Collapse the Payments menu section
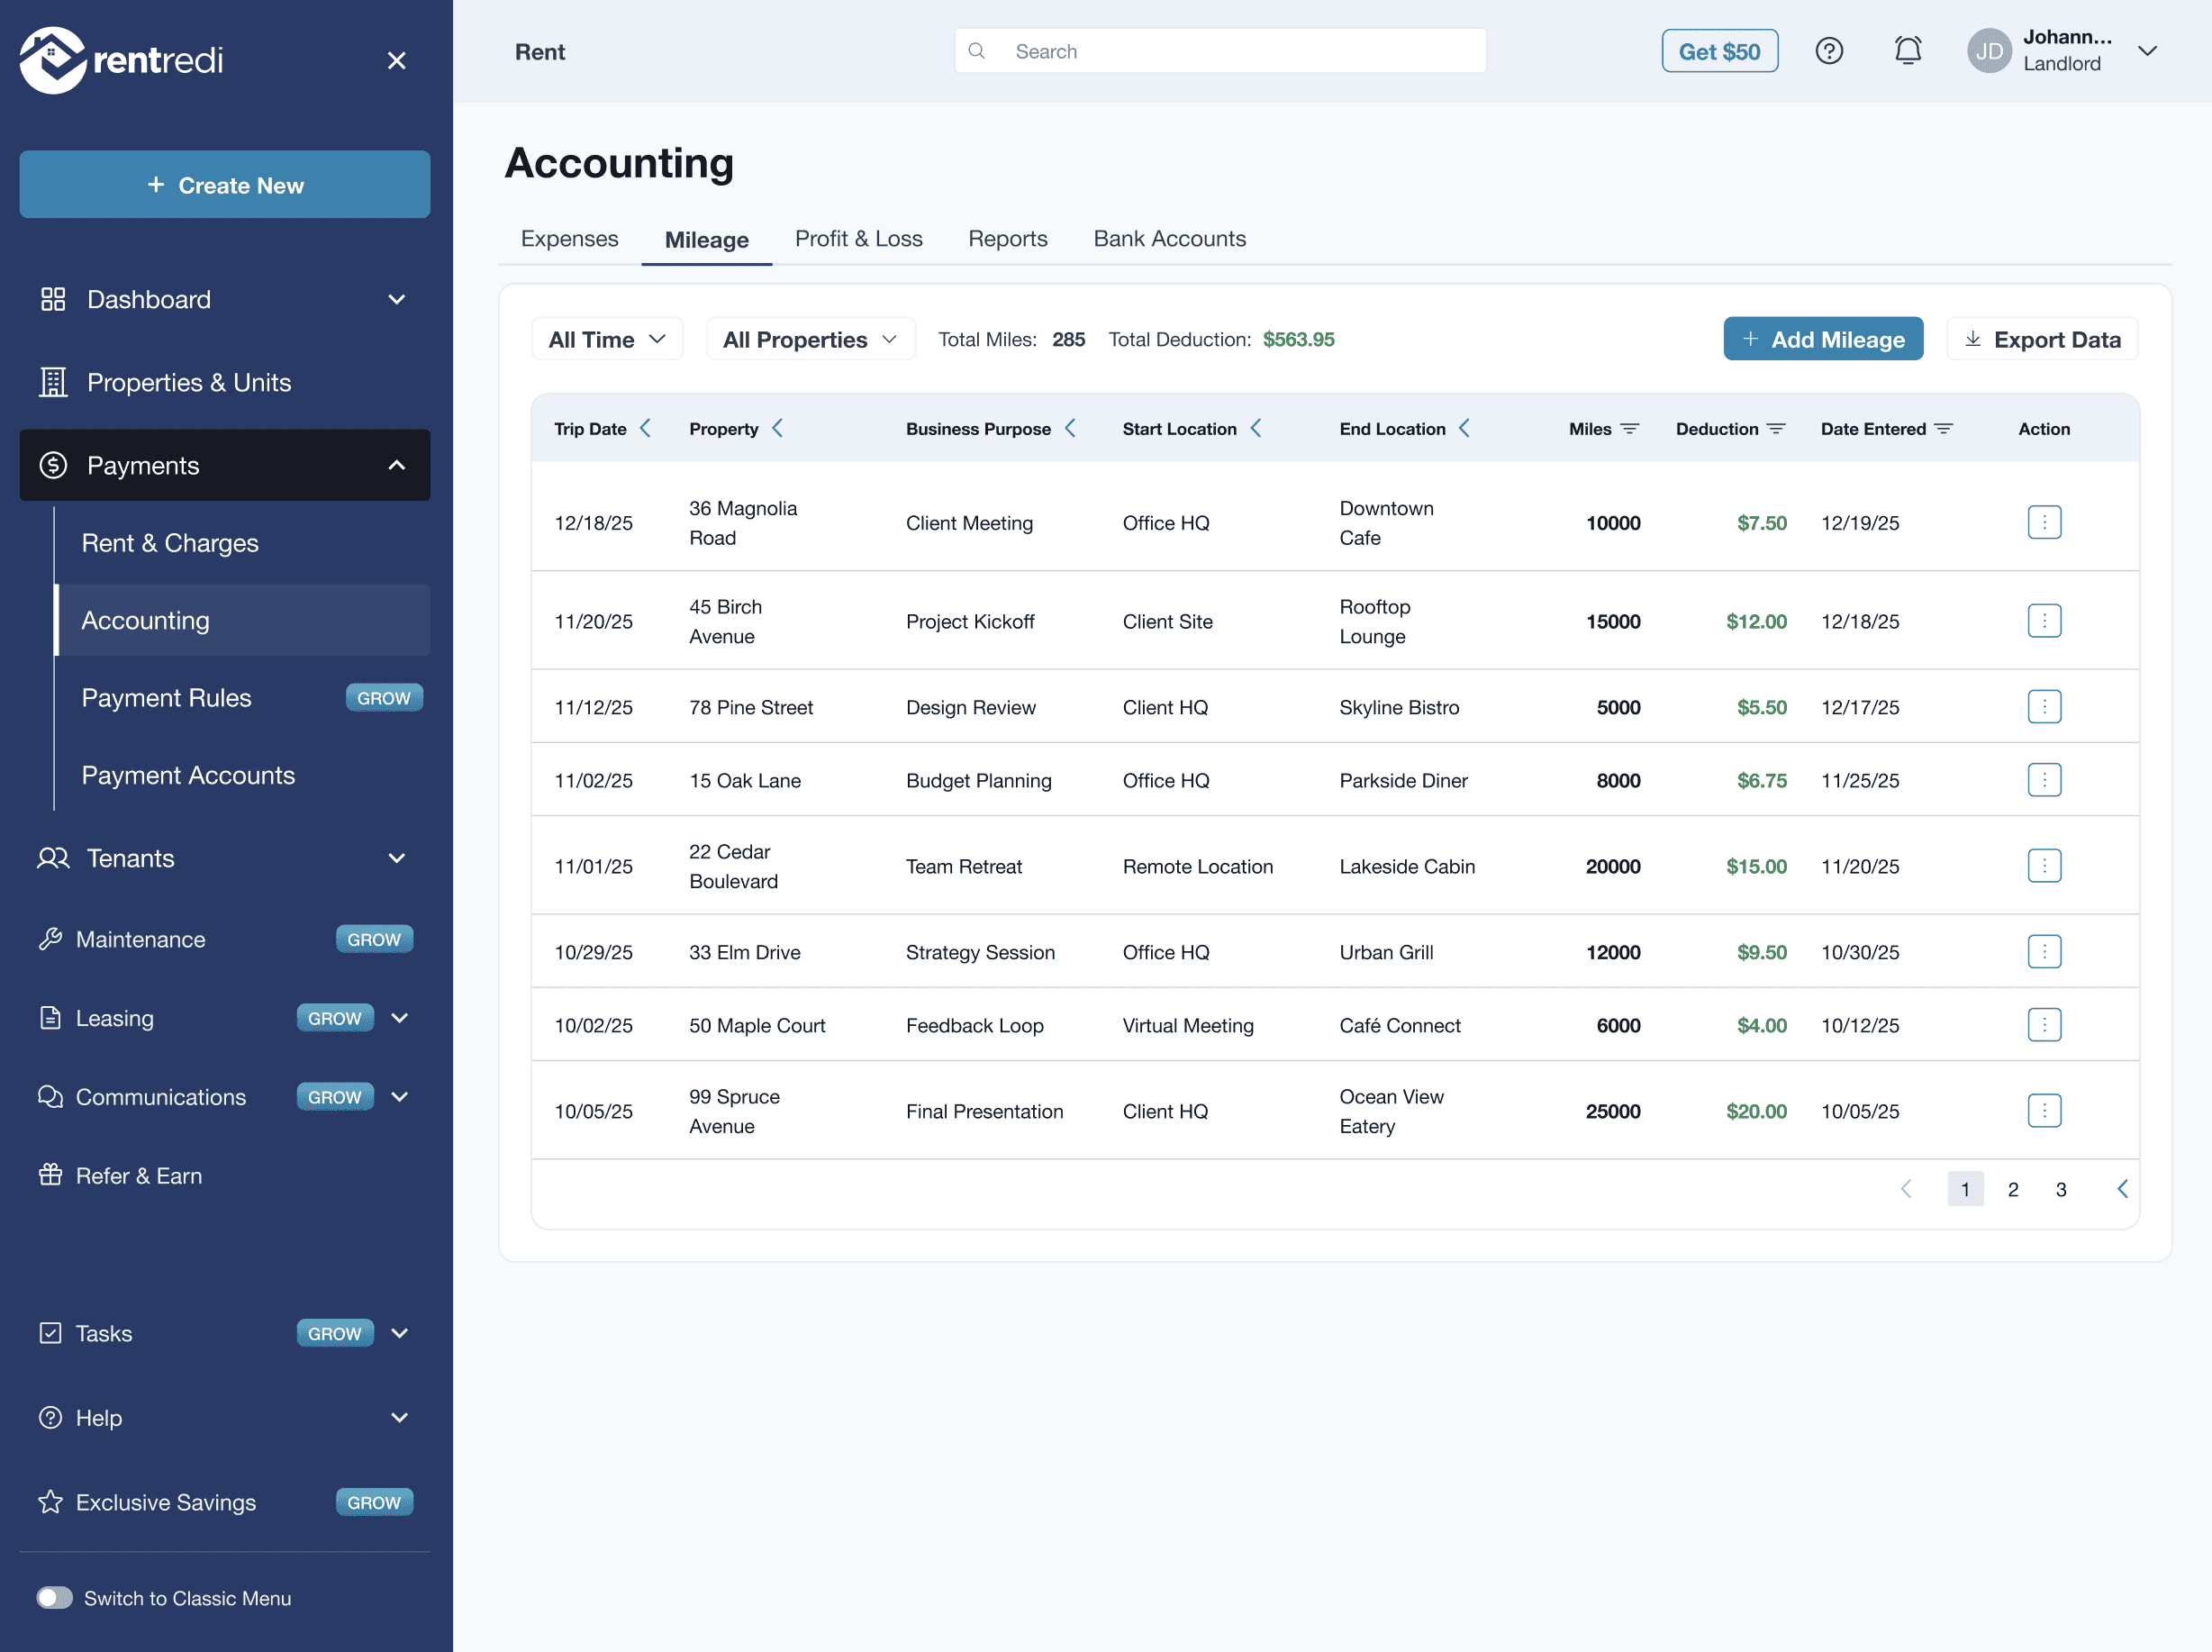 (396, 465)
